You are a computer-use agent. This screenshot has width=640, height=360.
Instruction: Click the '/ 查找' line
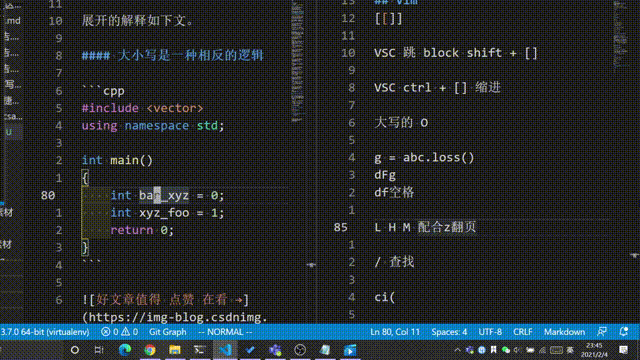pos(394,262)
